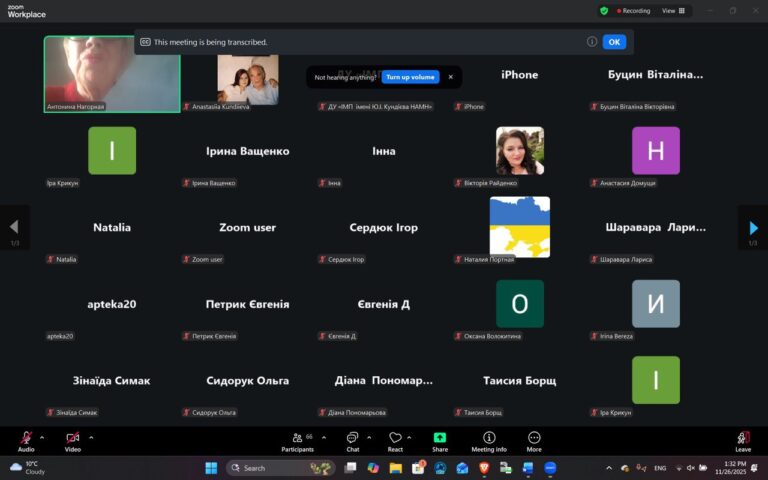Screen dimensions: 768x480
Task: Open the Windows Start menu
Action: [211, 467]
